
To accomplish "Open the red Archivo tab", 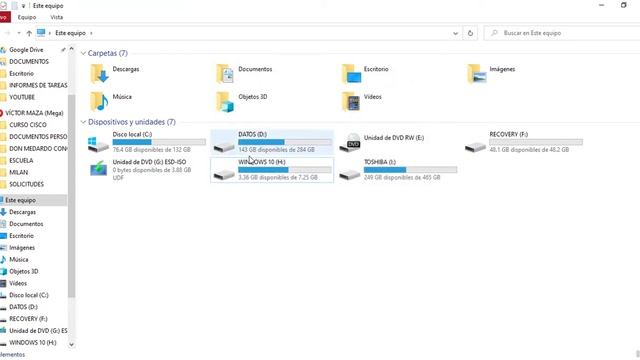I will (x=5, y=17).
